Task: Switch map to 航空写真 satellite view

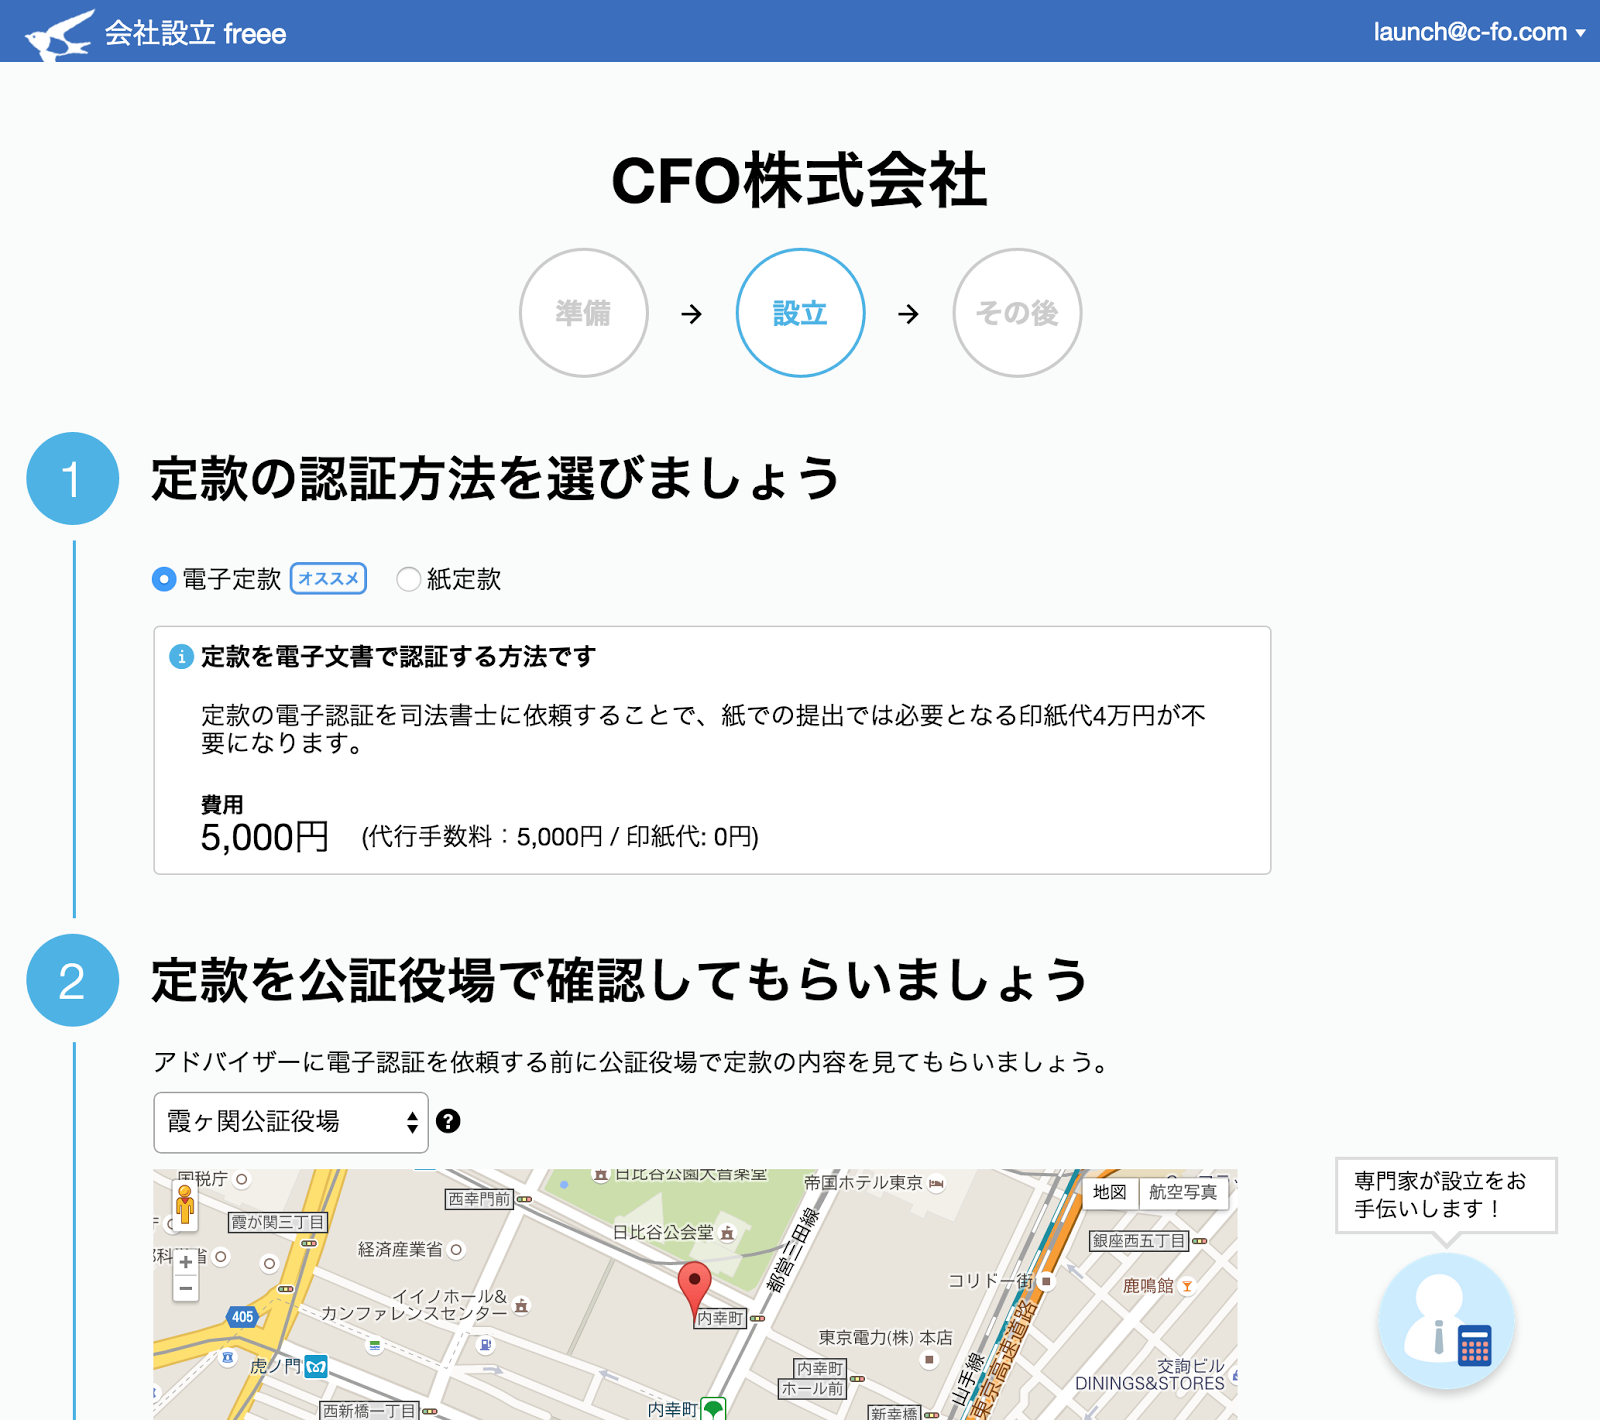Action: point(1182,1192)
